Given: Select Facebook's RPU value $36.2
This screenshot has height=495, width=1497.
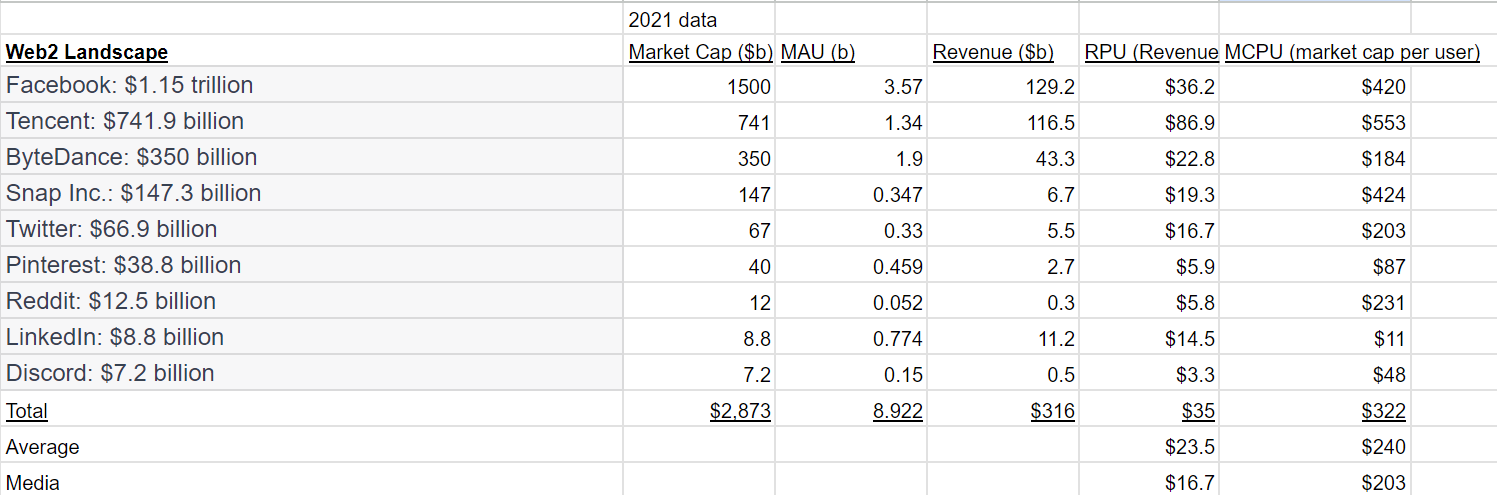Looking at the screenshot, I should pyautogui.click(x=1190, y=87).
